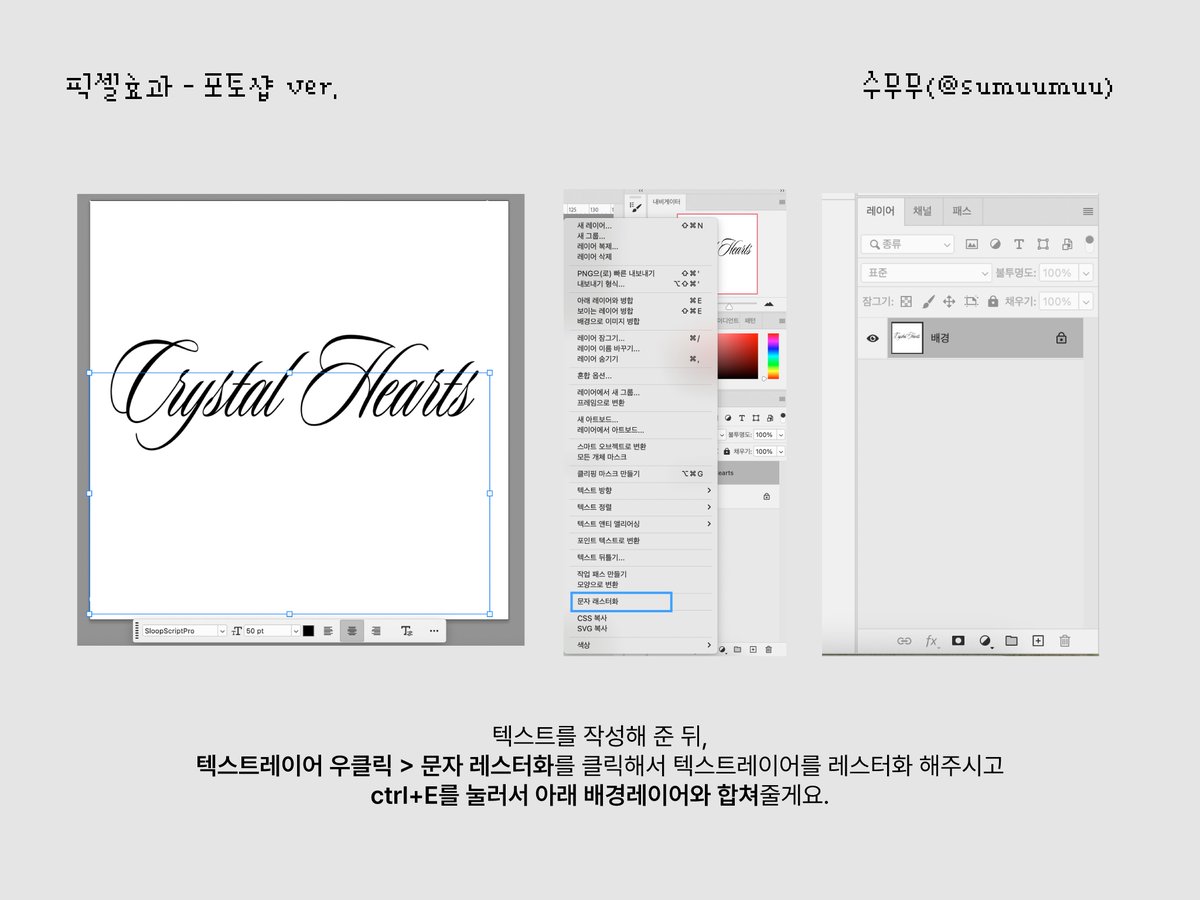This screenshot has height=900, width=1200.
Task: Switch to the 채널 tab
Action: tap(923, 212)
